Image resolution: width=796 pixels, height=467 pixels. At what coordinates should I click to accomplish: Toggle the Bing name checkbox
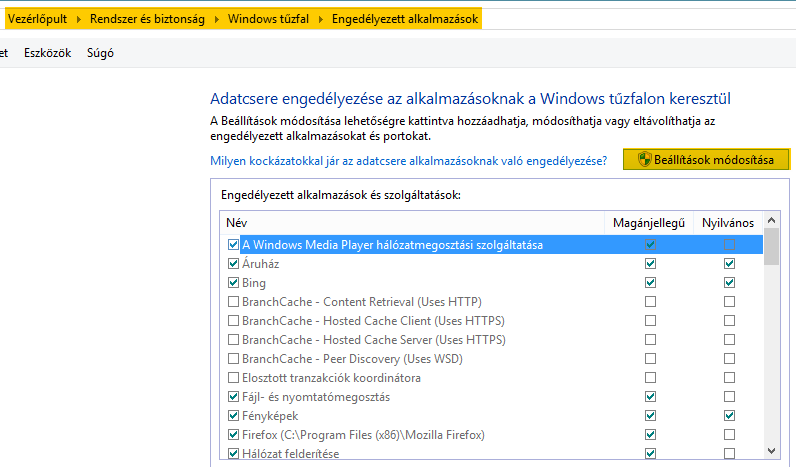pos(234,283)
